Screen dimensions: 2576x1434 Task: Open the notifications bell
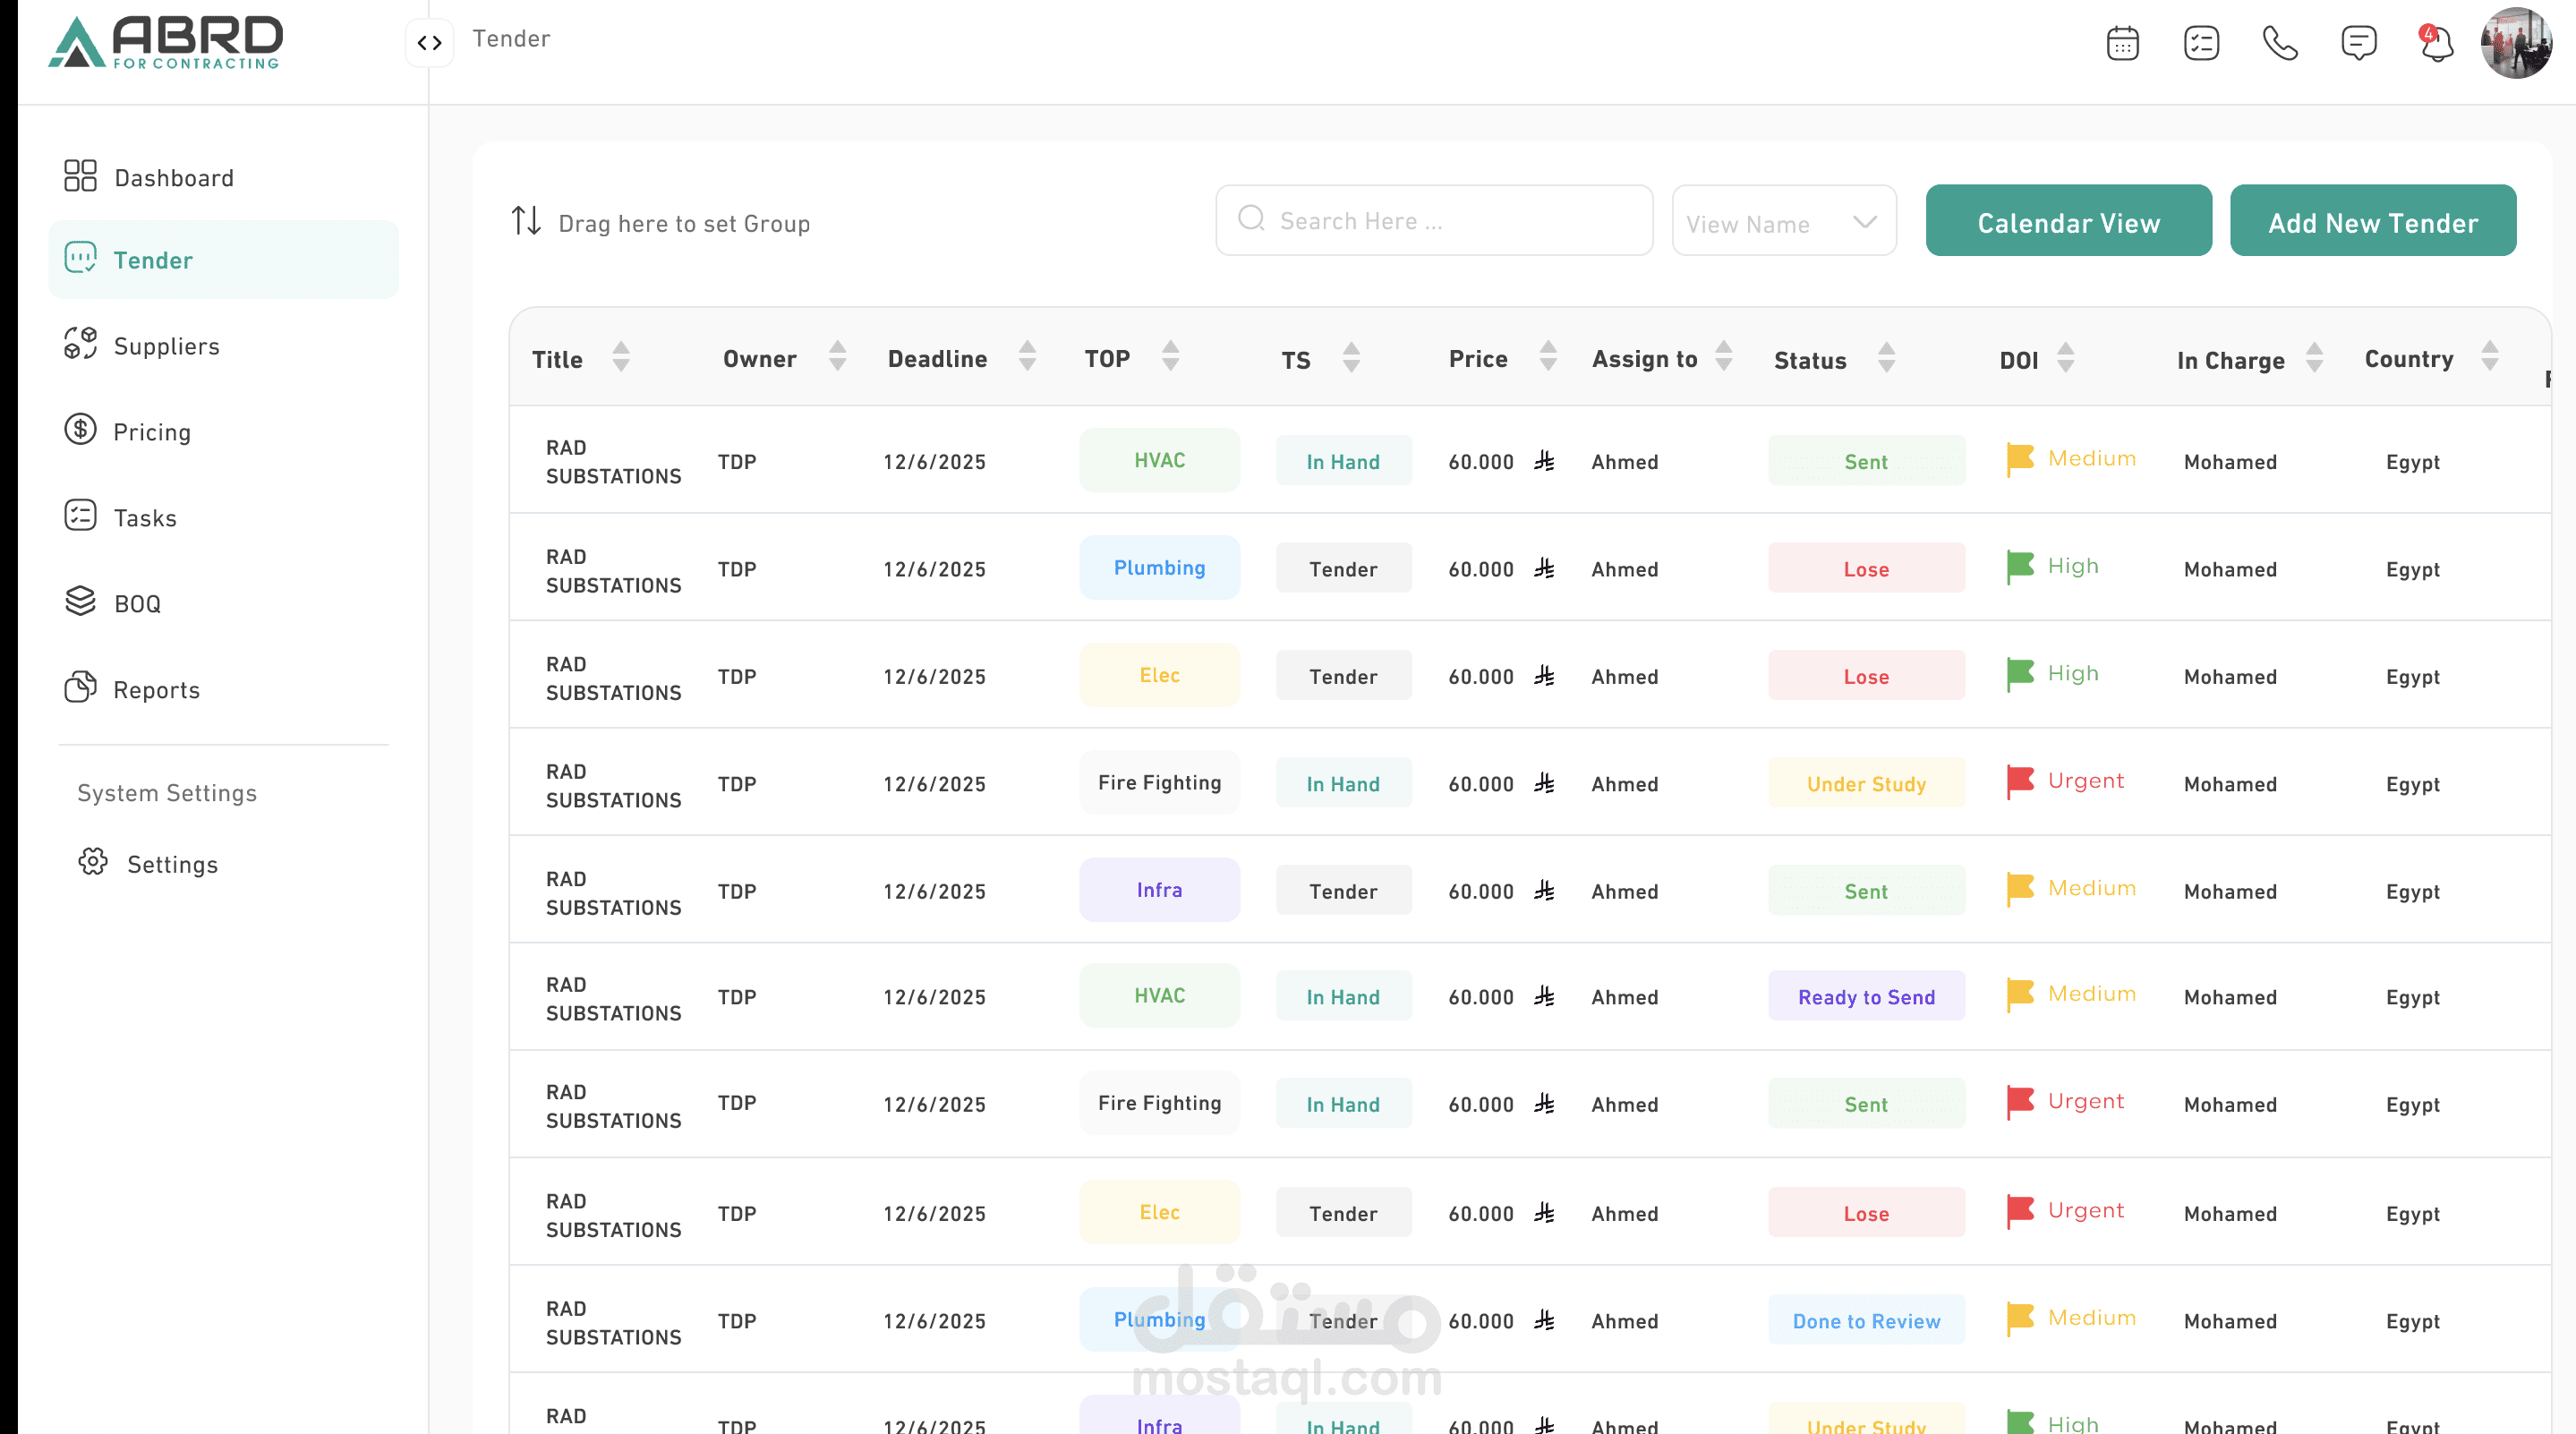click(2437, 43)
